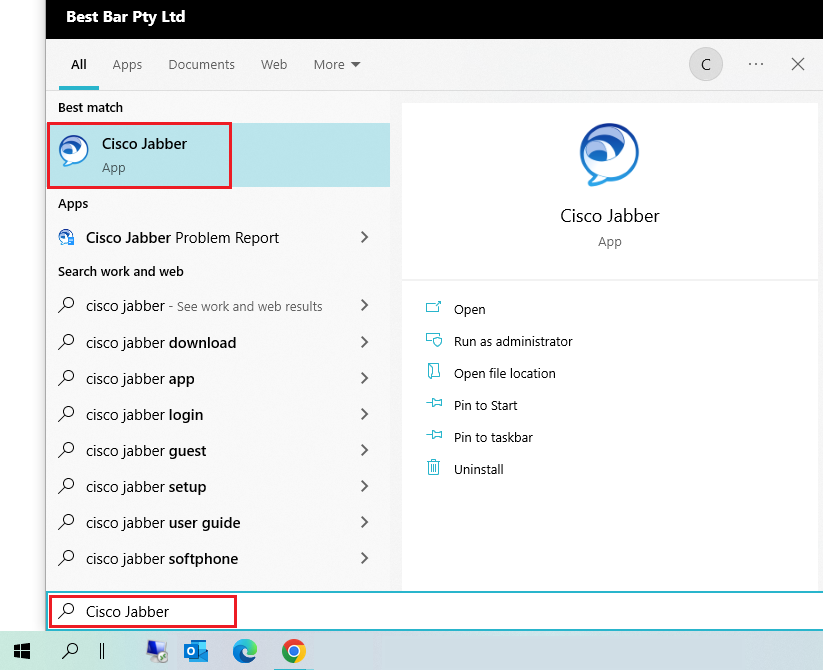Select 'cisco jabber setup' suggestion text
Viewport: 823px width, 670px height.
[146, 487]
